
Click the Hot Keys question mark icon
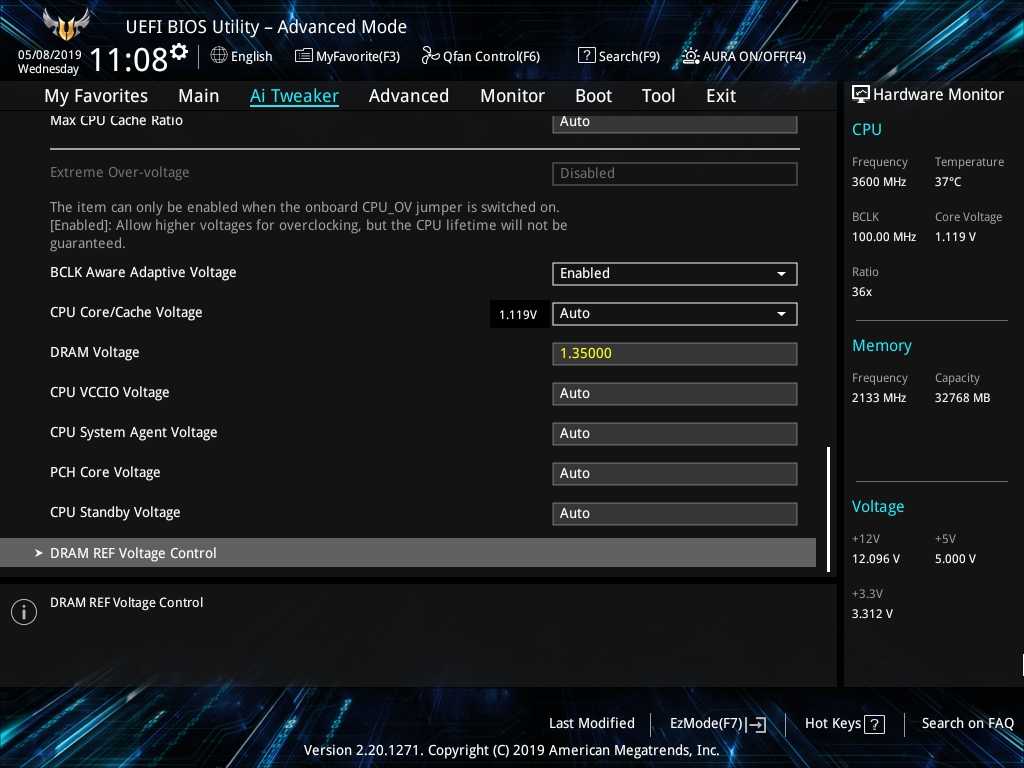click(x=874, y=724)
